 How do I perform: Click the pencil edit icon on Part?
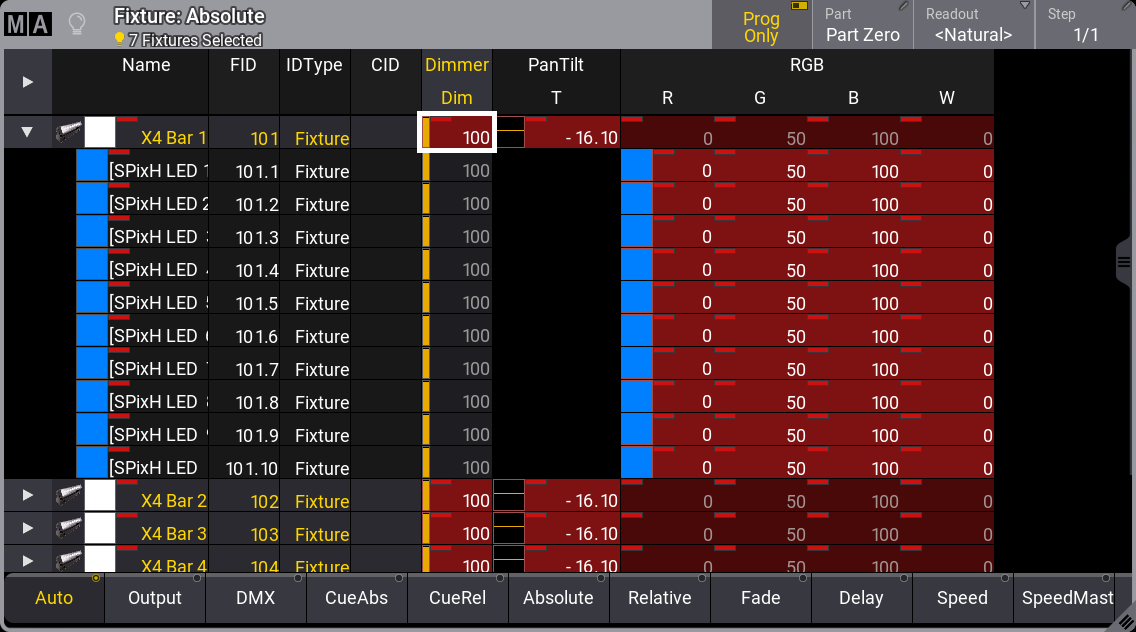click(x=904, y=7)
